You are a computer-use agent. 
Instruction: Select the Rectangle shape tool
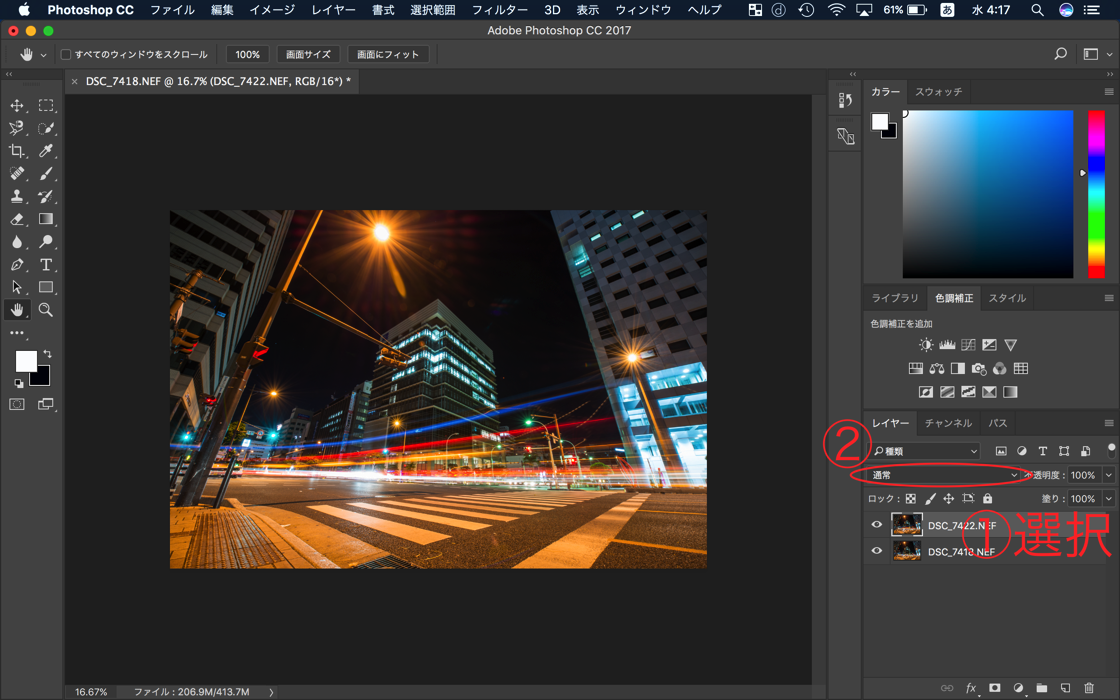[46, 287]
